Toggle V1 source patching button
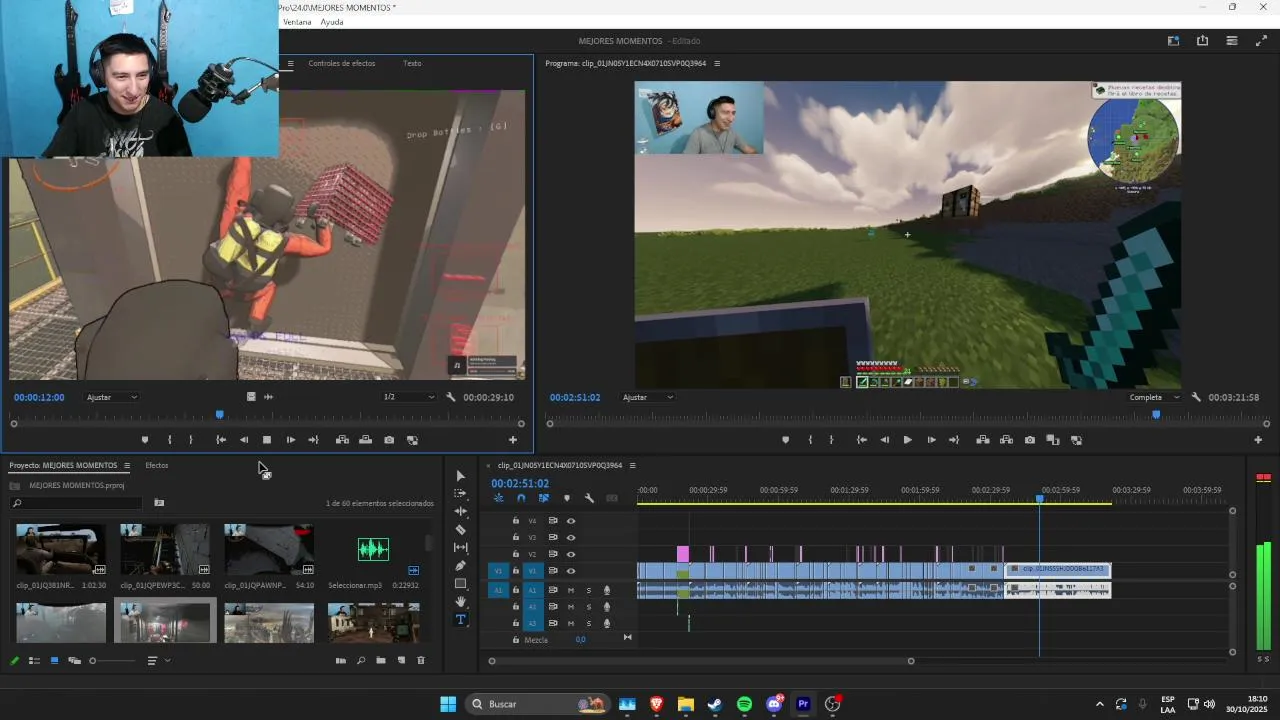 pyautogui.click(x=499, y=571)
